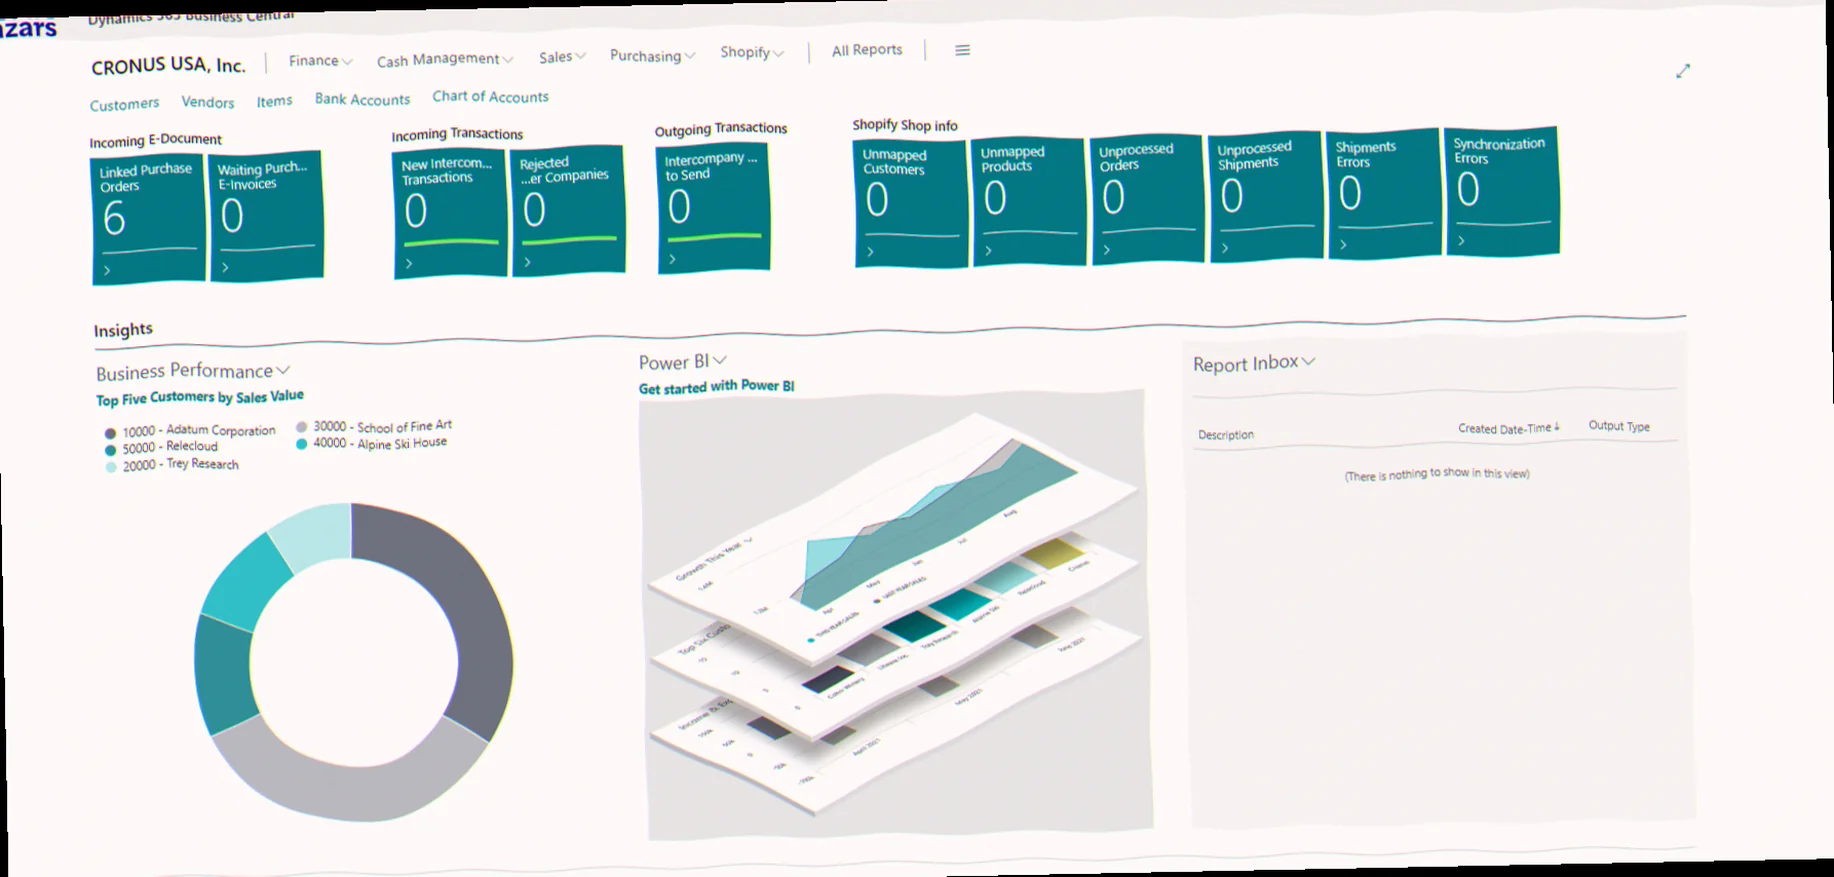The image size is (1834, 877).
Task: Click the expand page diagonal arrow icon
Action: (x=1683, y=71)
